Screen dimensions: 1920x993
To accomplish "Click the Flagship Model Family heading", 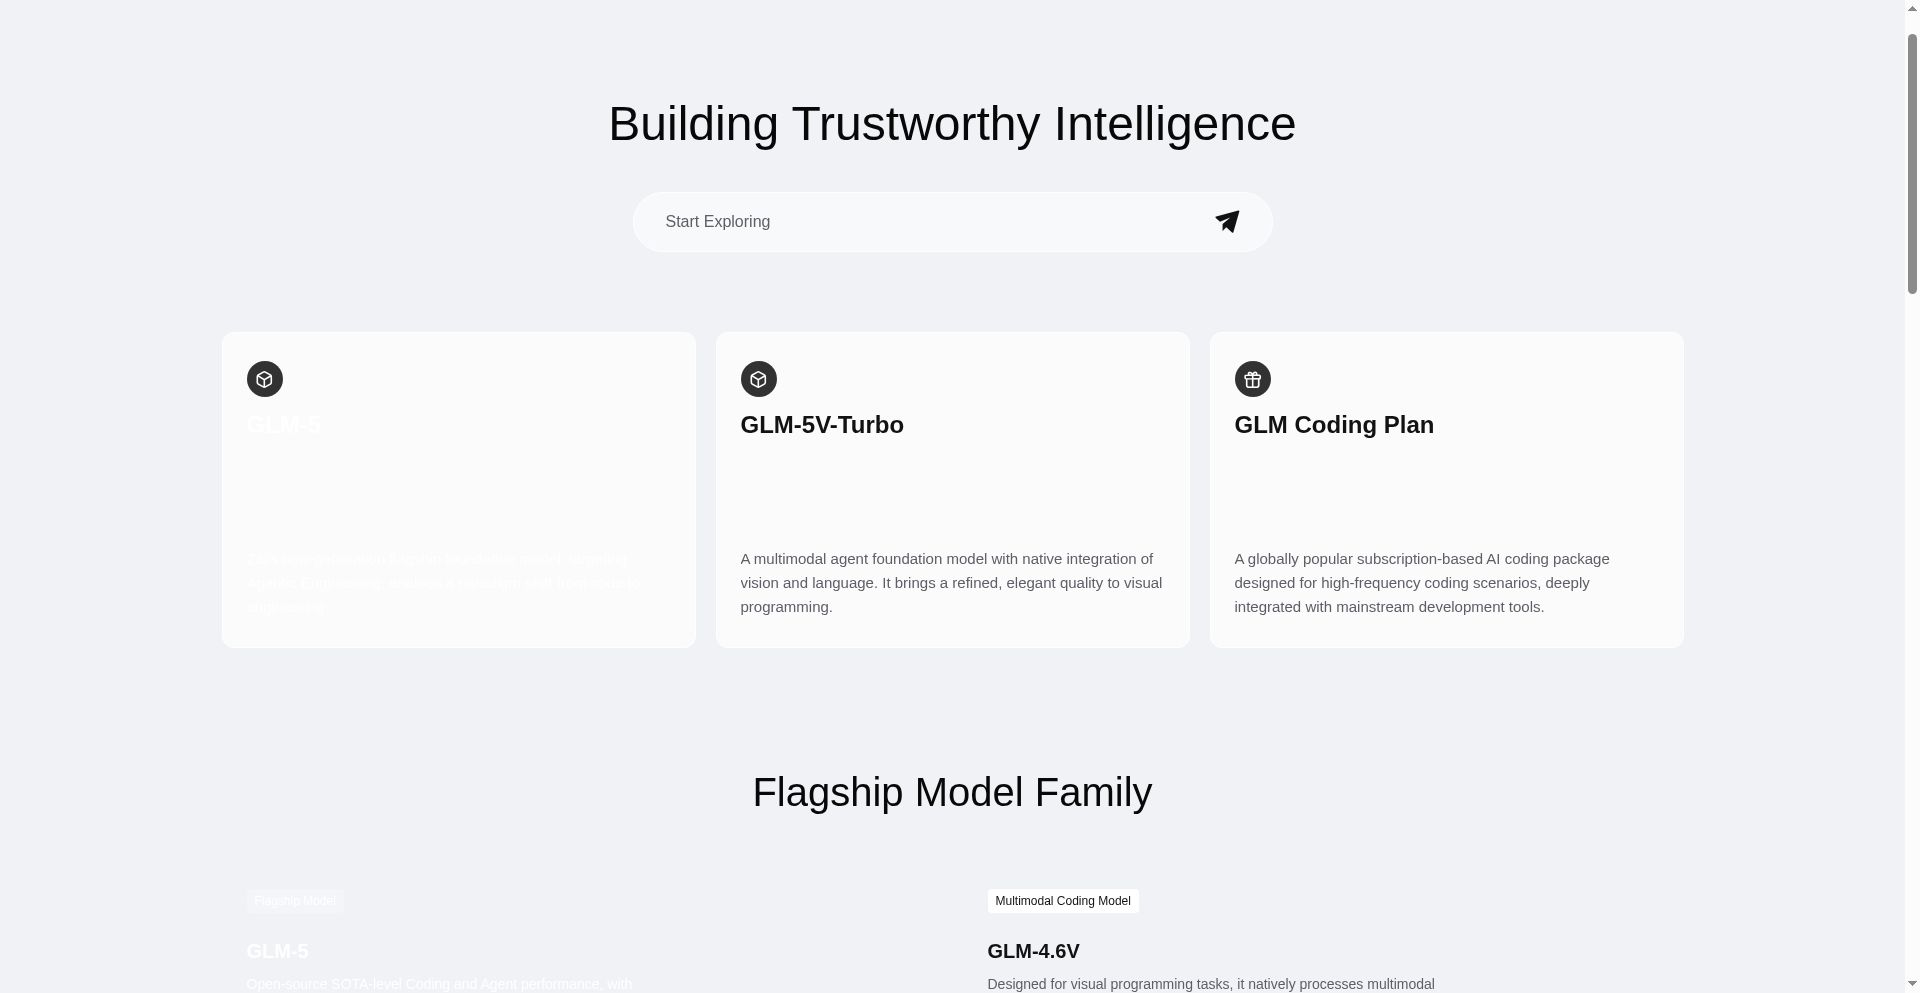I will click(952, 792).
